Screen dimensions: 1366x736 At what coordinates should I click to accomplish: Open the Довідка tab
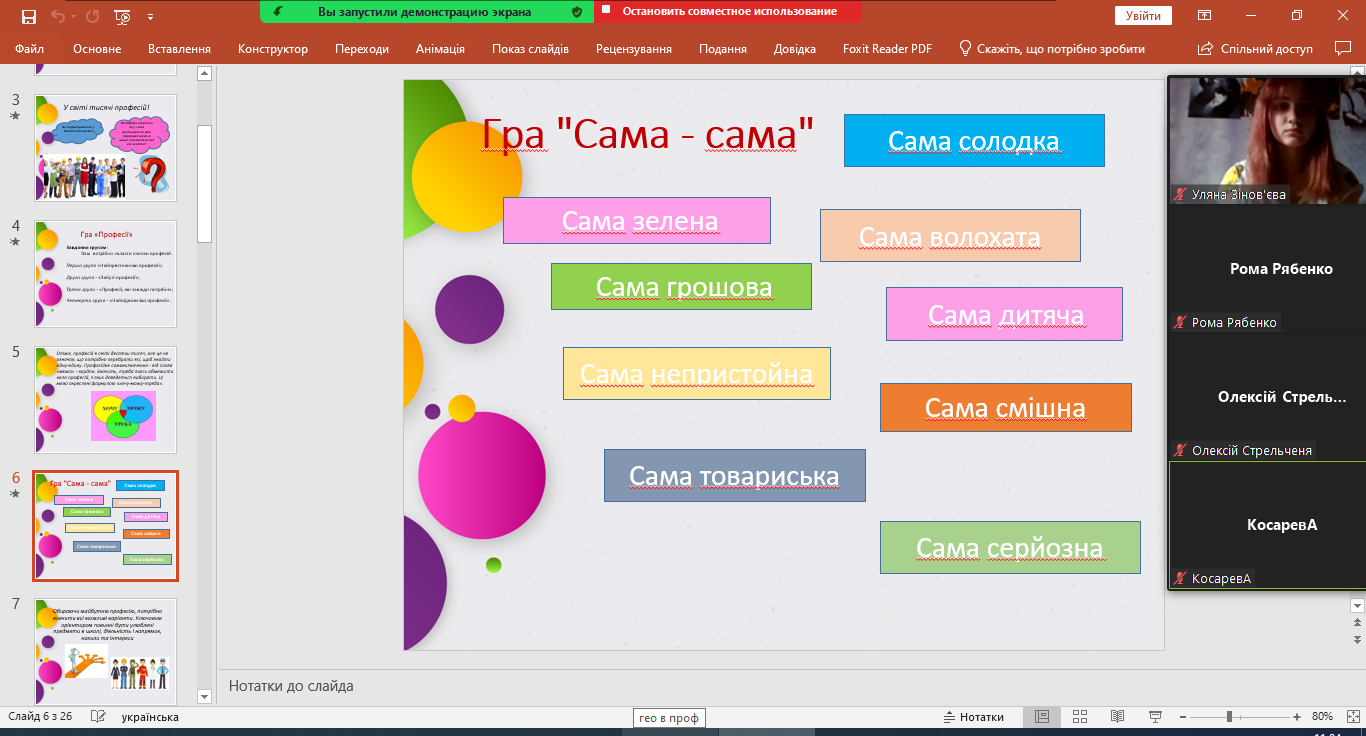point(795,48)
